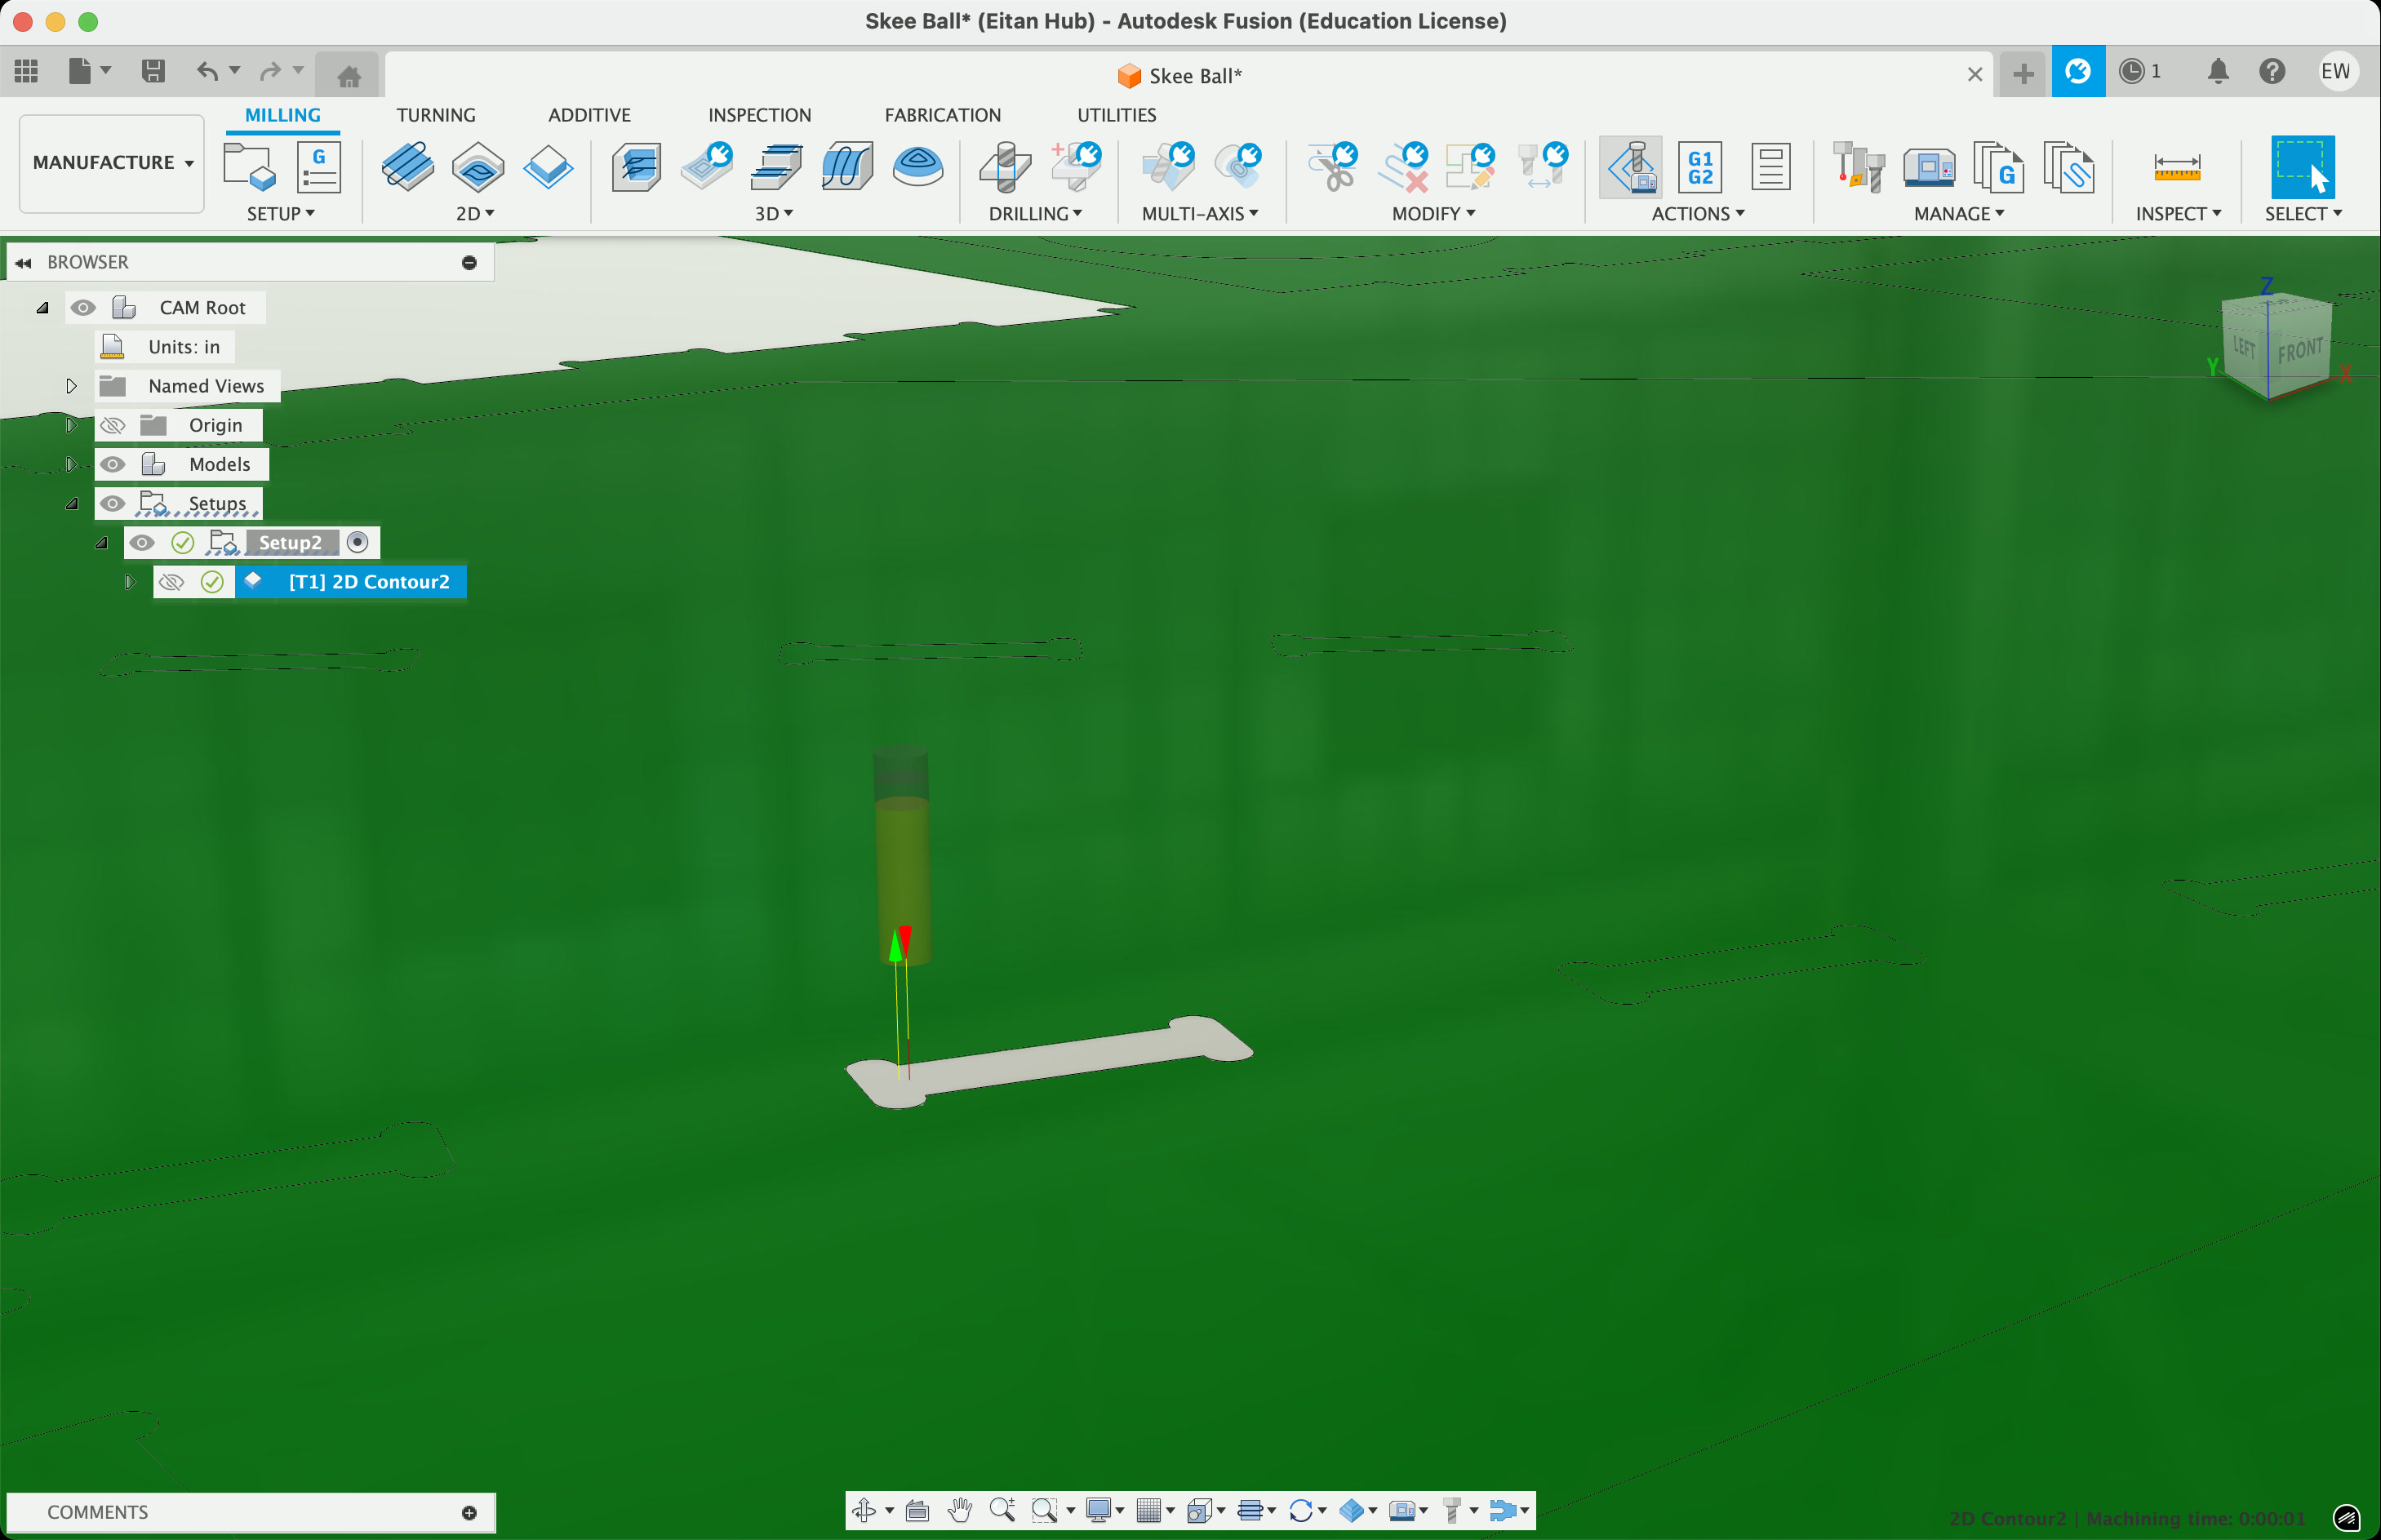2381x1540 pixels.
Task: Toggle visibility of Origin folder
Action: point(113,425)
